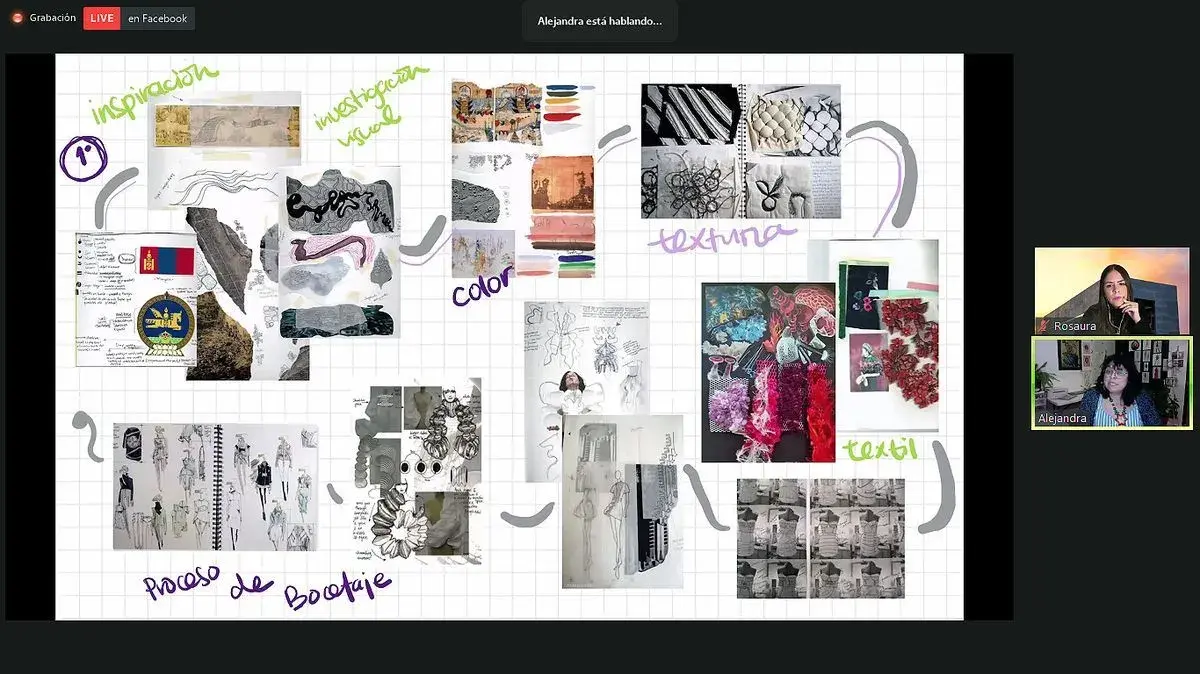Click the green 'textil' handwritten label
The width and height of the screenshot is (1200, 674).
point(880,449)
